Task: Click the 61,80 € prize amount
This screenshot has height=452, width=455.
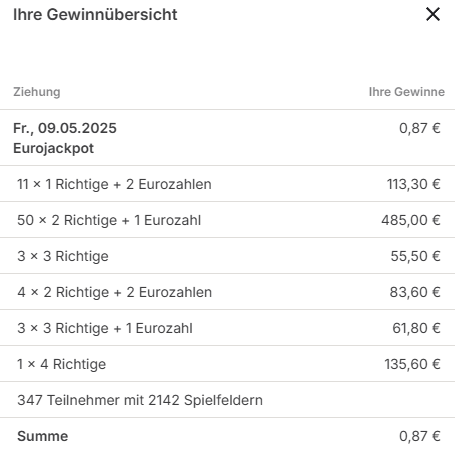Action: pyautogui.click(x=416, y=328)
